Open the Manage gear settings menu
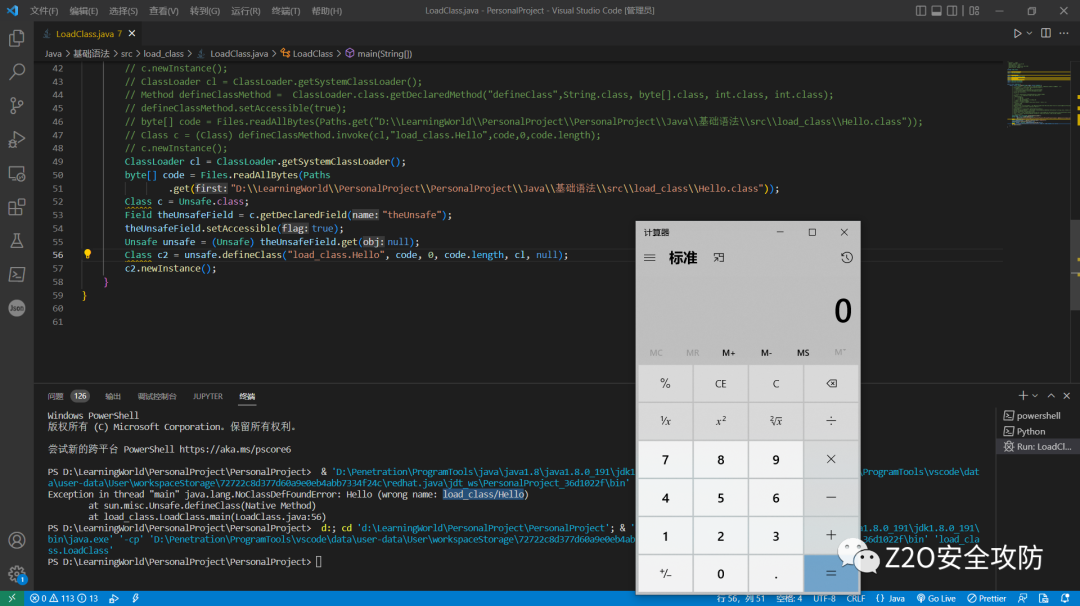1080x606 pixels. coord(17,574)
